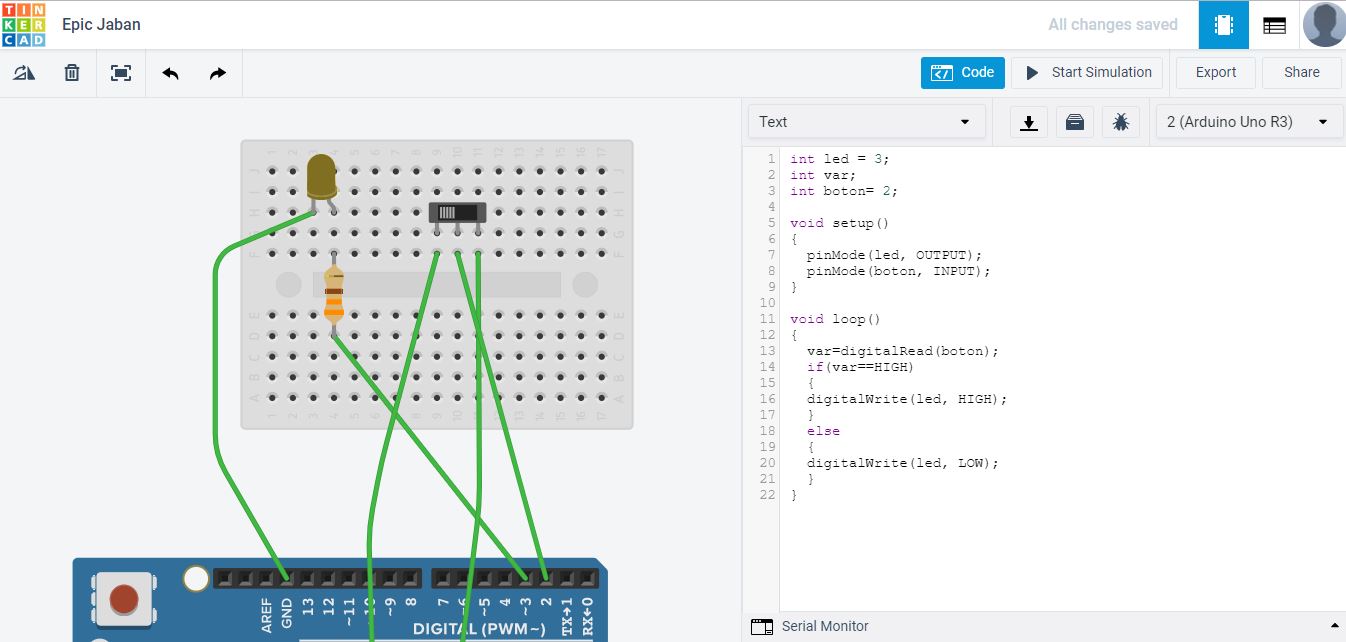Click the Share button
This screenshot has height=642, width=1346.
click(x=1302, y=72)
